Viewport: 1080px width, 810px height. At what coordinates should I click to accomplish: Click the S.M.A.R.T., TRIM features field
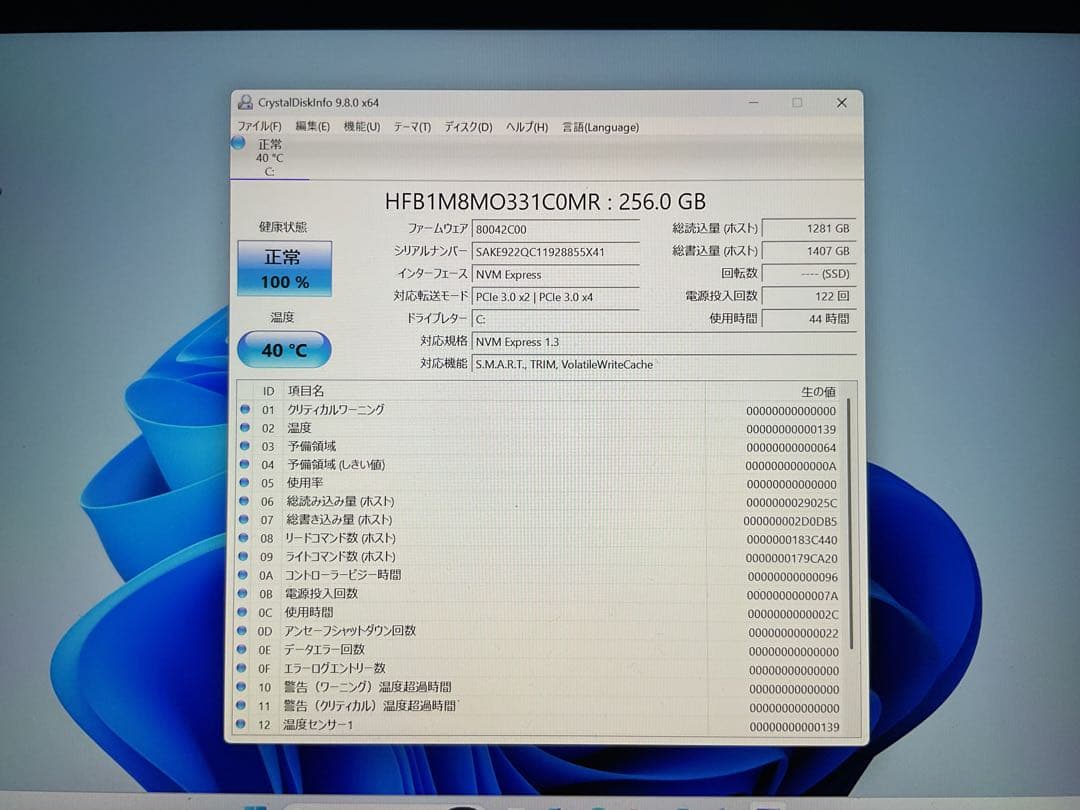pos(664,364)
